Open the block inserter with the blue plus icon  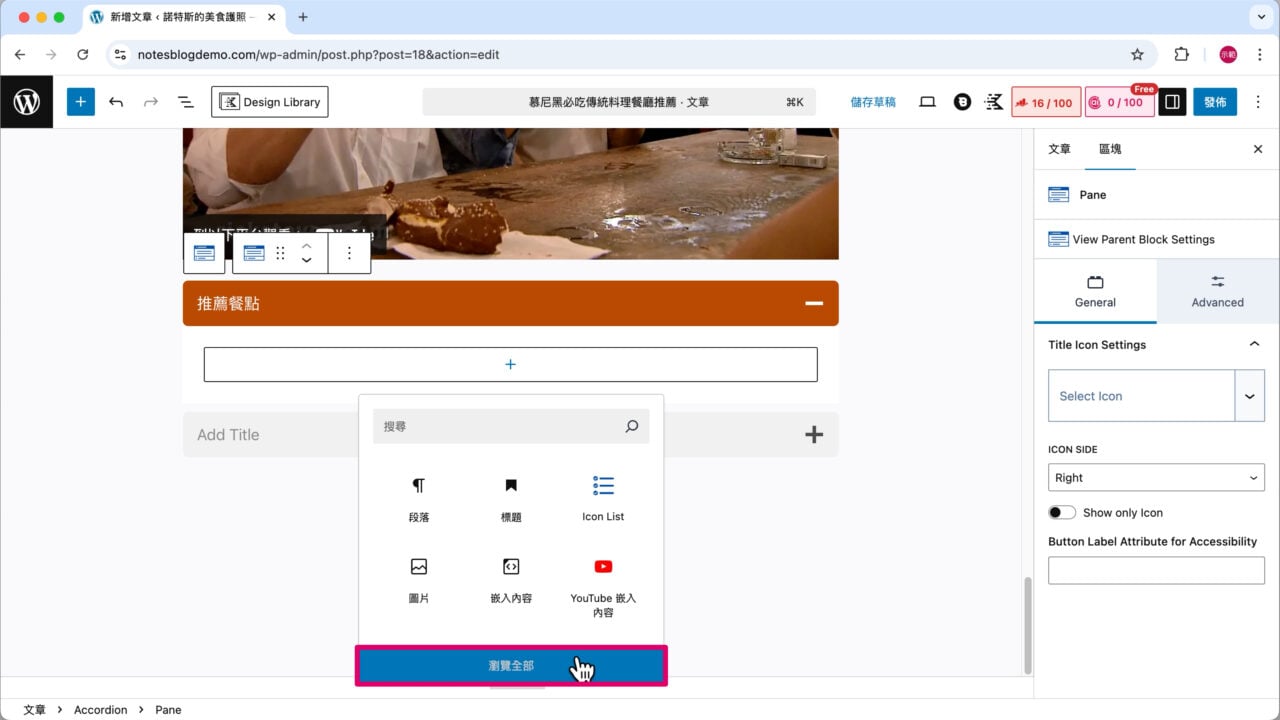(x=80, y=101)
